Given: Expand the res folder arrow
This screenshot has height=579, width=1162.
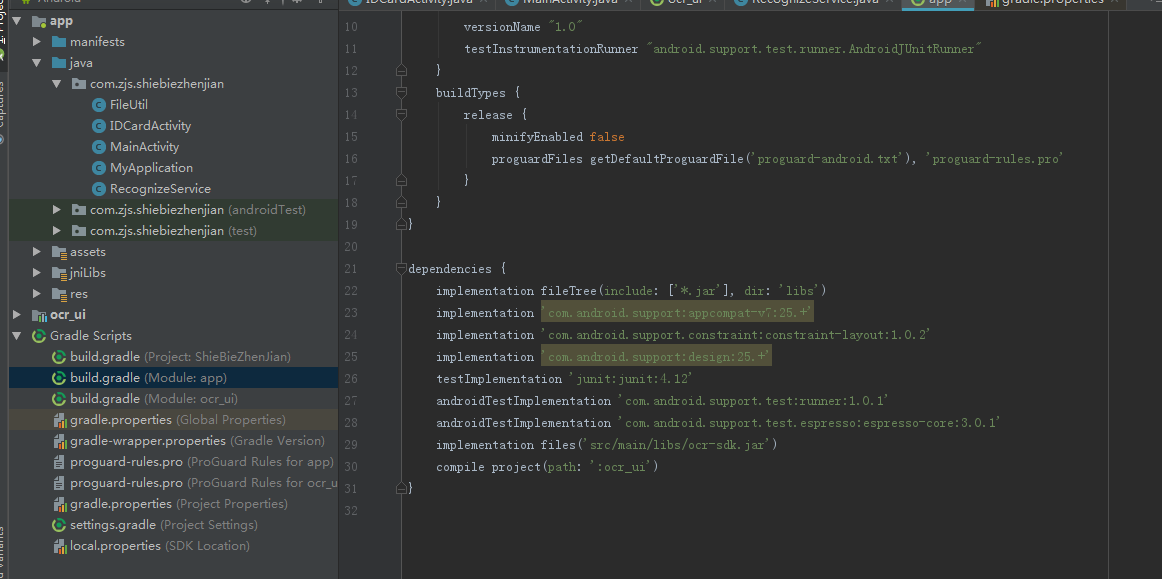Looking at the screenshot, I should (x=36, y=294).
